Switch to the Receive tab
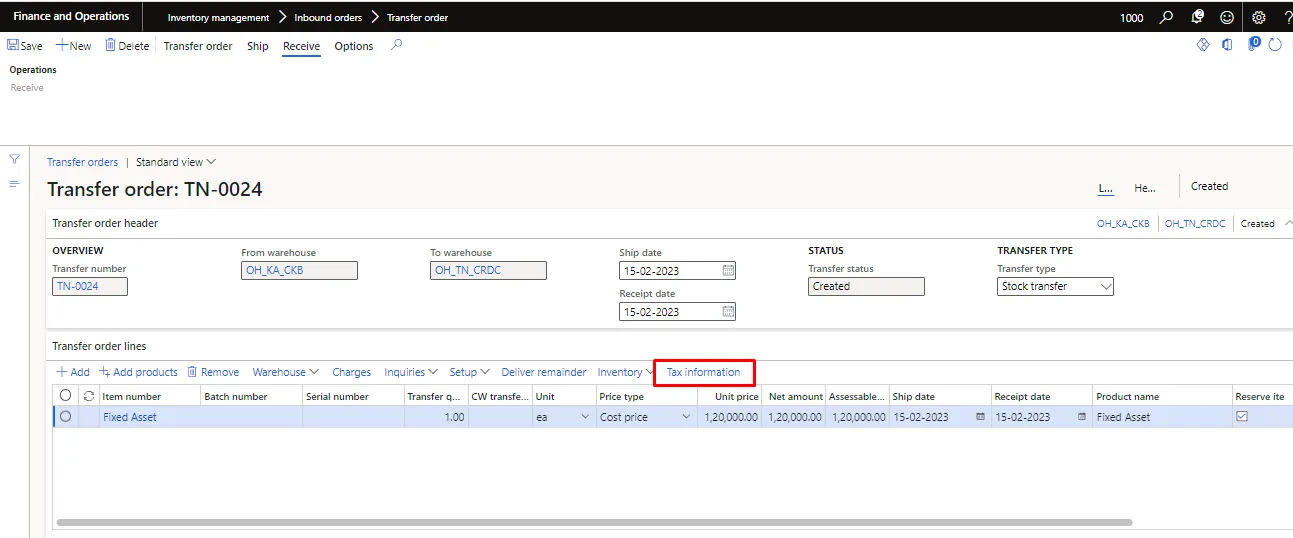Screen dimensions: 1293x538 [x=301, y=46]
